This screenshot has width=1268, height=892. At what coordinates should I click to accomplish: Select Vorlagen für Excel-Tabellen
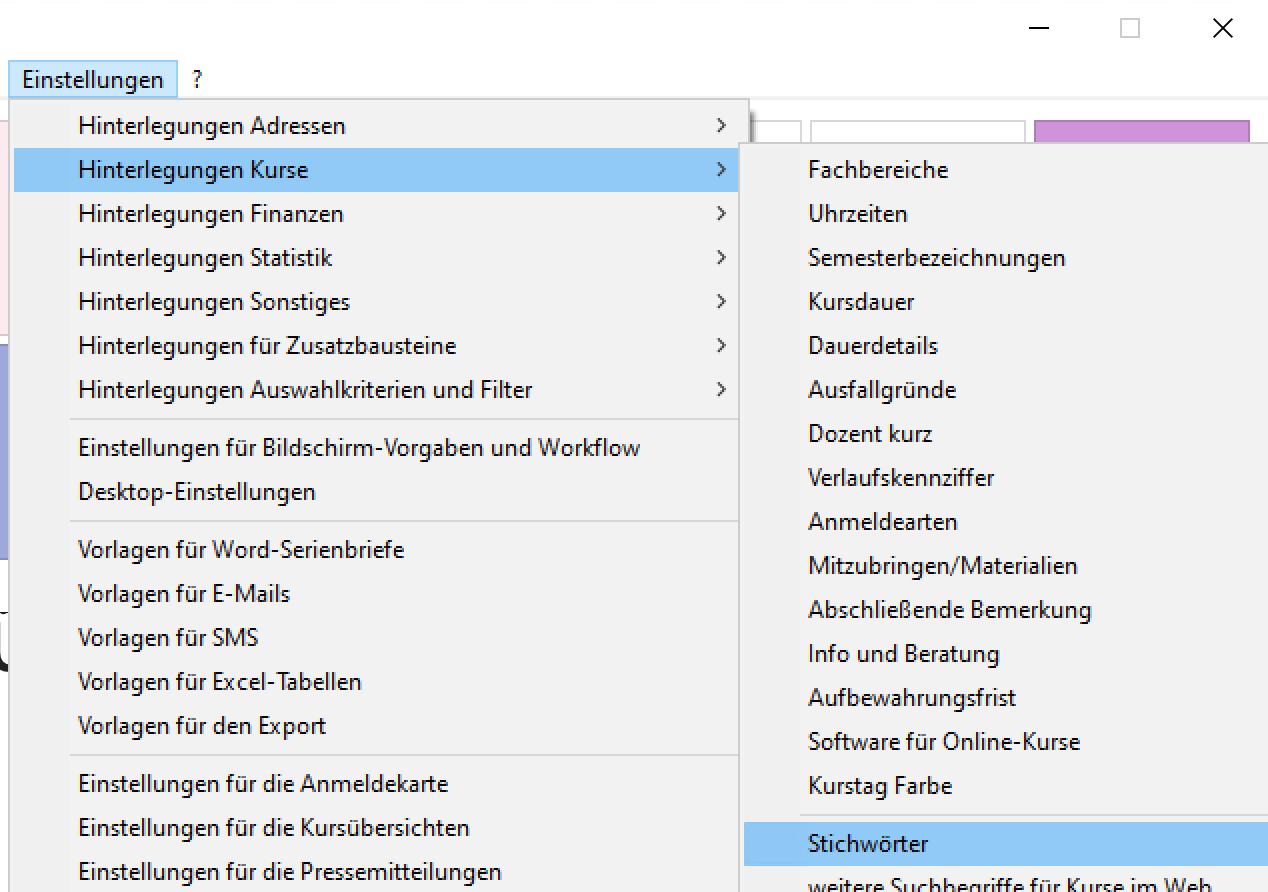point(376,682)
